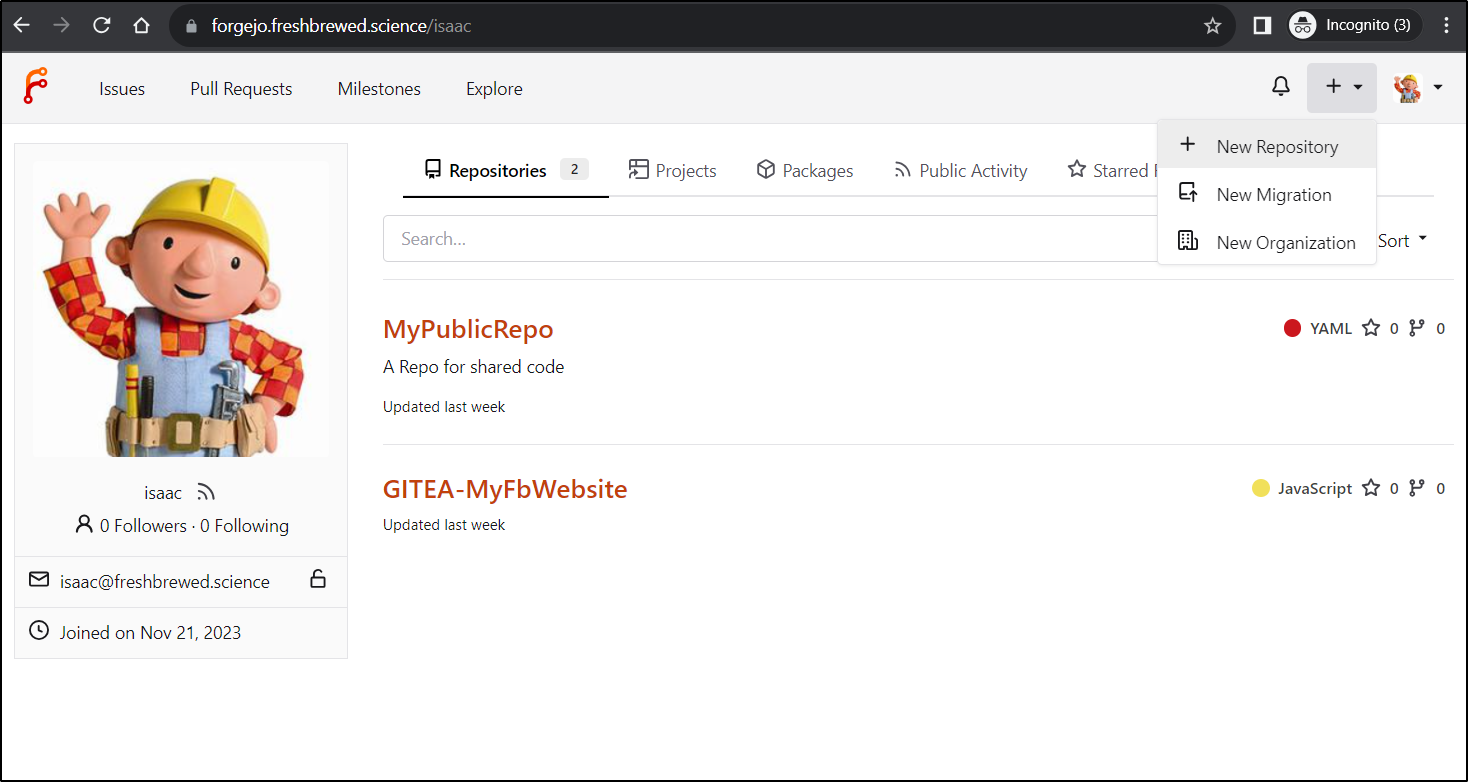Bookmark the page with the star icon
Screen dimensions: 1468x782
click(1213, 26)
